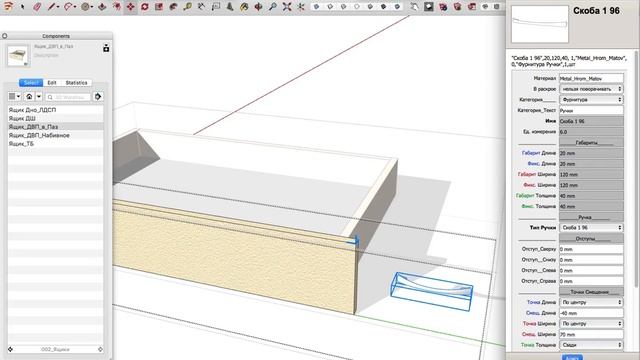The image size is (640, 360).
Task: Click the blue-outlined handle component in viewport
Action: tap(431, 291)
